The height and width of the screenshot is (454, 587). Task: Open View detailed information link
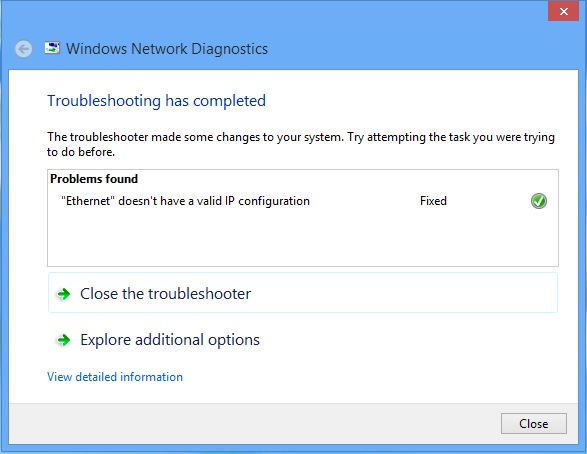pos(115,377)
